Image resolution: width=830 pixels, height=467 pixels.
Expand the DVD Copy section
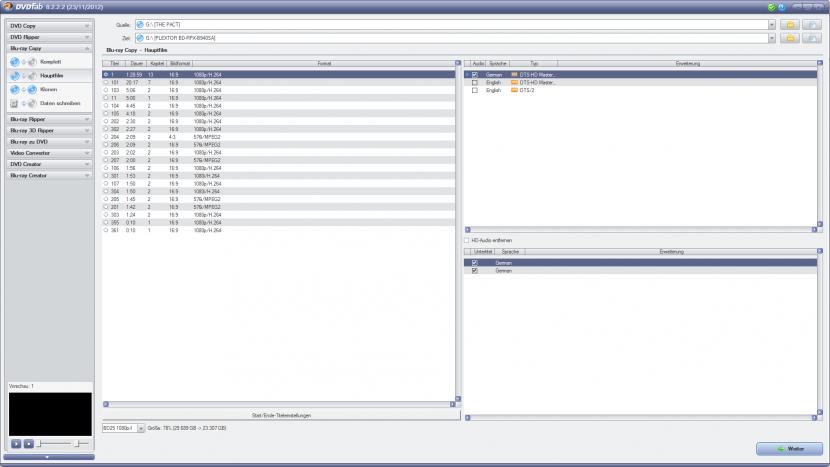click(x=50, y=26)
